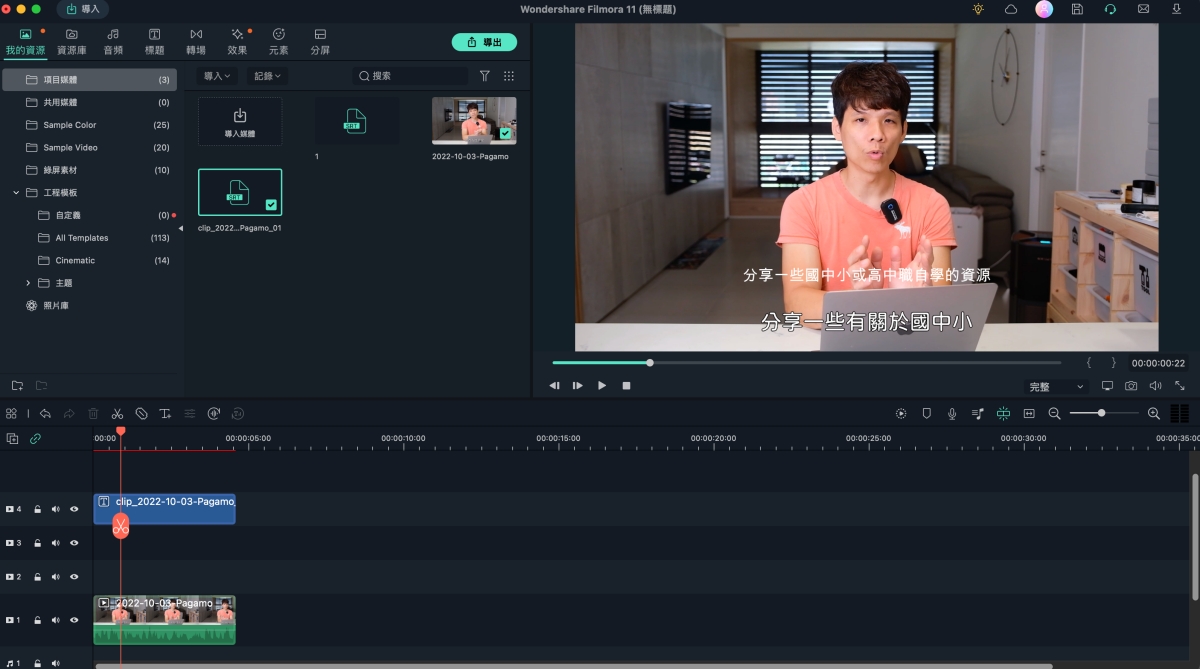Image resolution: width=1200 pixels, height=669 pixels.
Task: Open the 完整 preview quality dropdown
Action: (x=1057, y=386)
